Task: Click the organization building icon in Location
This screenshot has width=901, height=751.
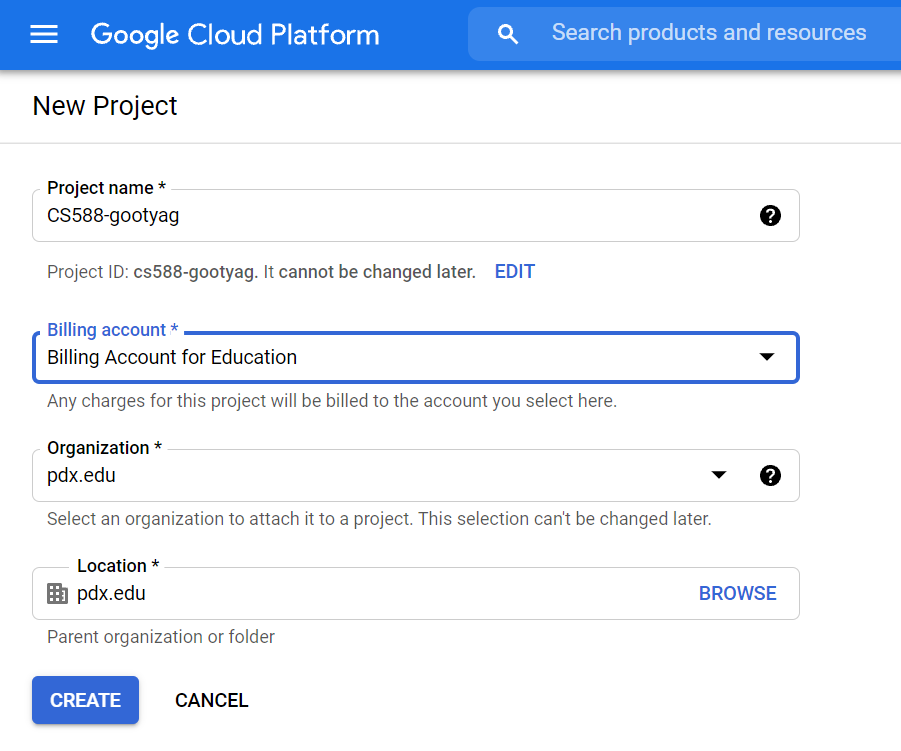Action: click(57, 593)
